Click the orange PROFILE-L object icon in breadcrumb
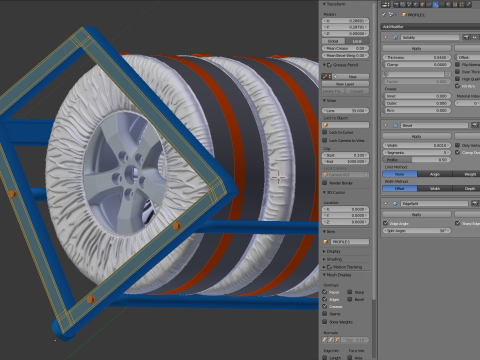This screenshot has height=360, width=480. pos(404,15)
